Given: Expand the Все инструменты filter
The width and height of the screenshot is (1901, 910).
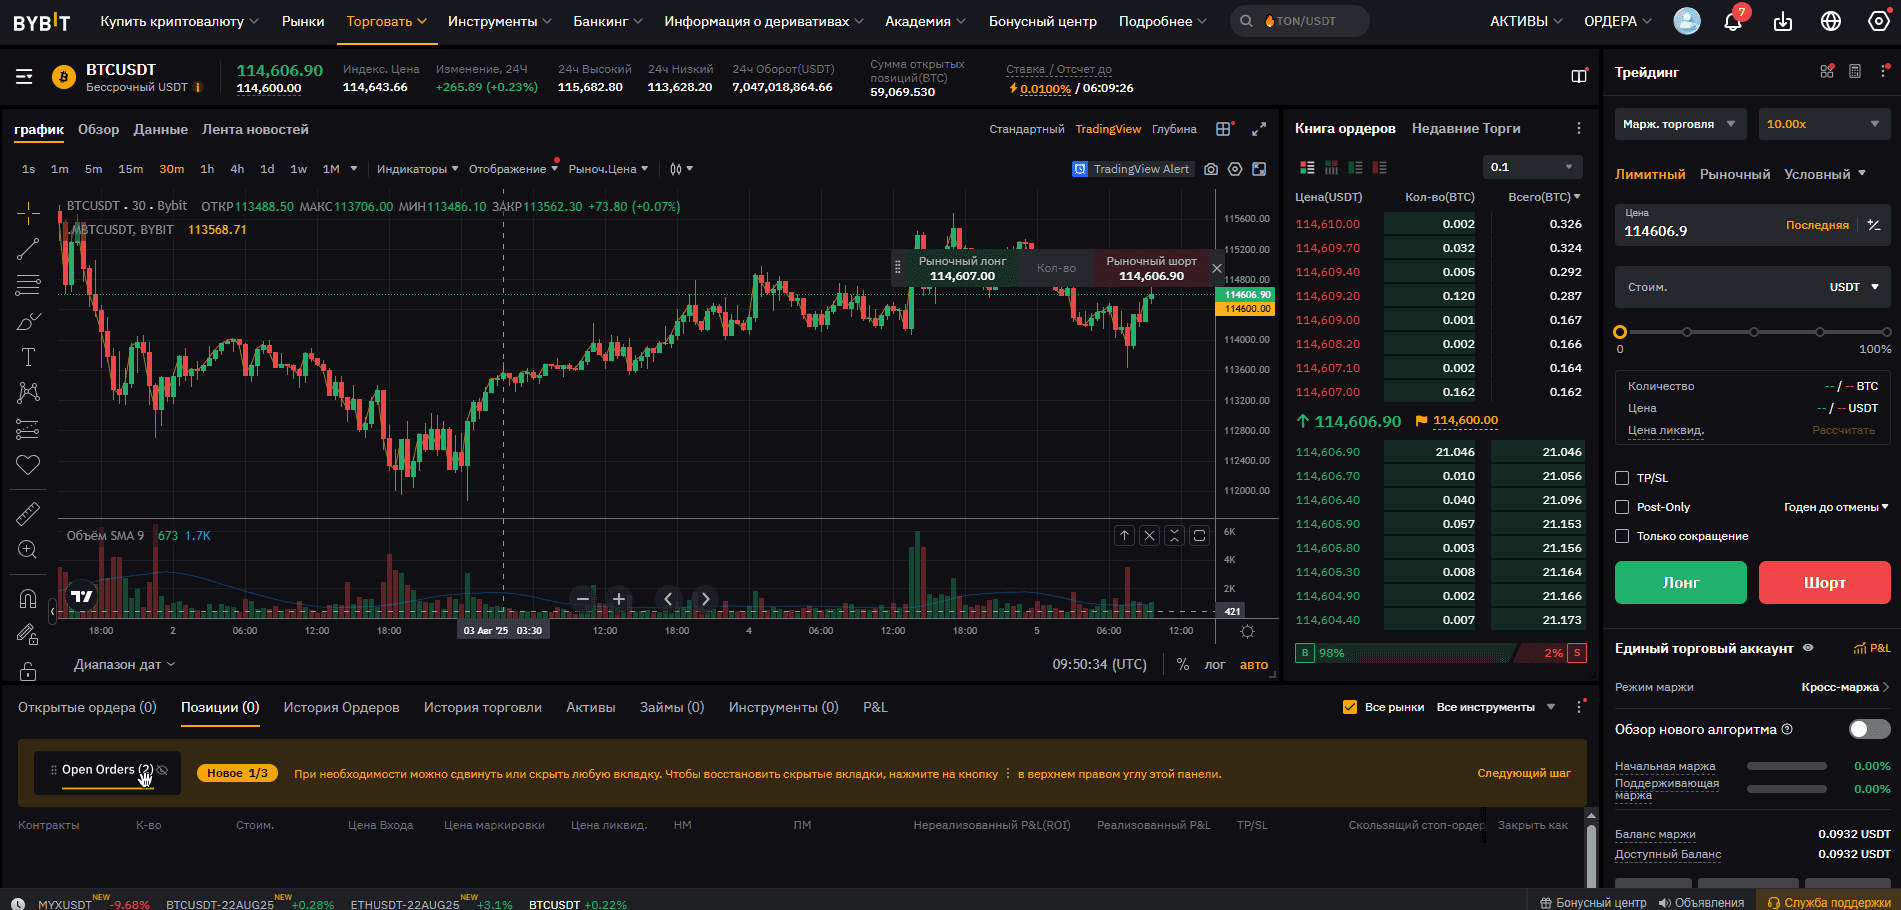Looking at the screenshot, I should click(x=1496, y=707).
